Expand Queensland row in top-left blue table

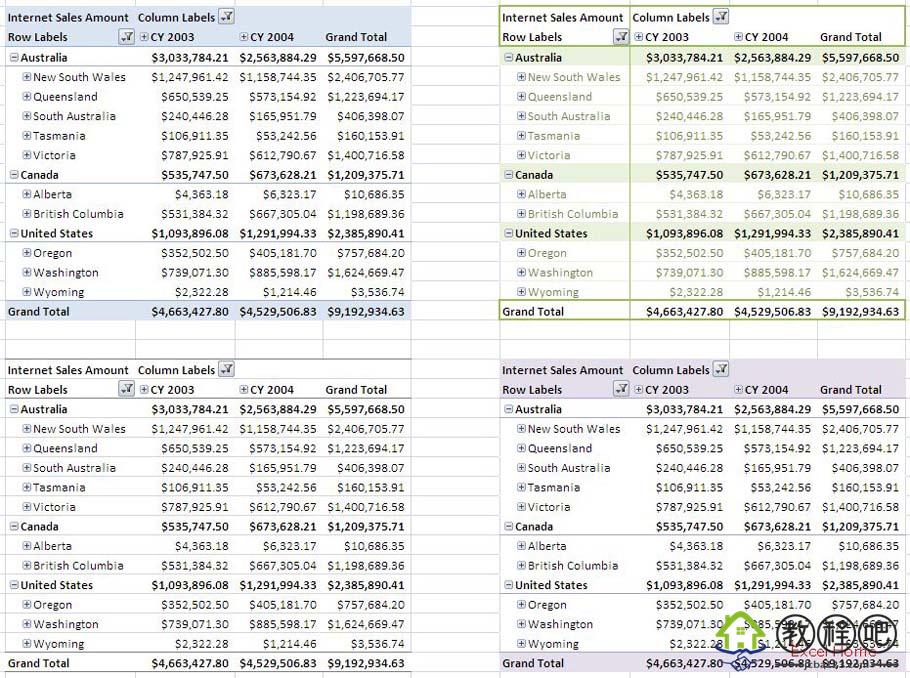pyautogui.click(x=27, y=96)
